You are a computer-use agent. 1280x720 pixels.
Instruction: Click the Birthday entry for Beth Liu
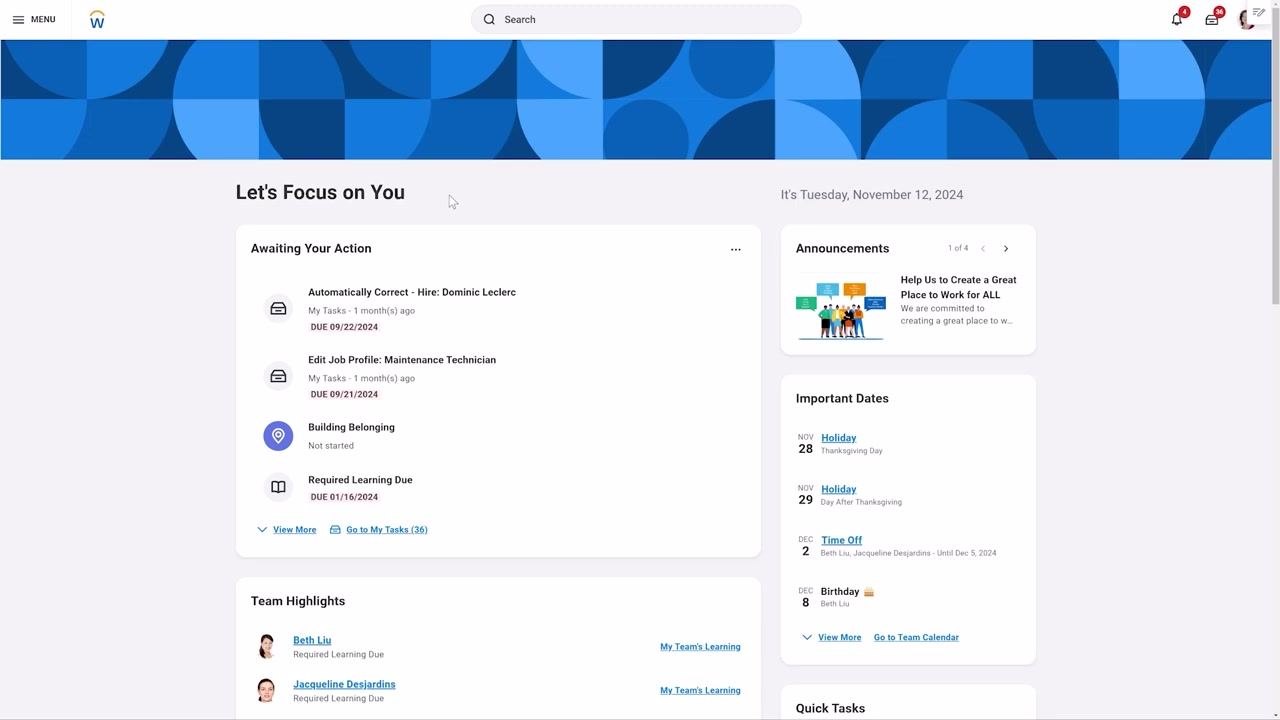point(840,592)
